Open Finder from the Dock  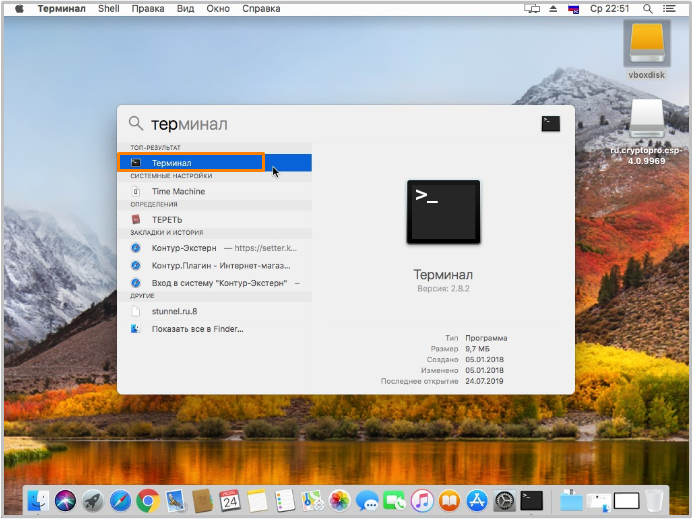pyautogui.click(x=38, y=501)
